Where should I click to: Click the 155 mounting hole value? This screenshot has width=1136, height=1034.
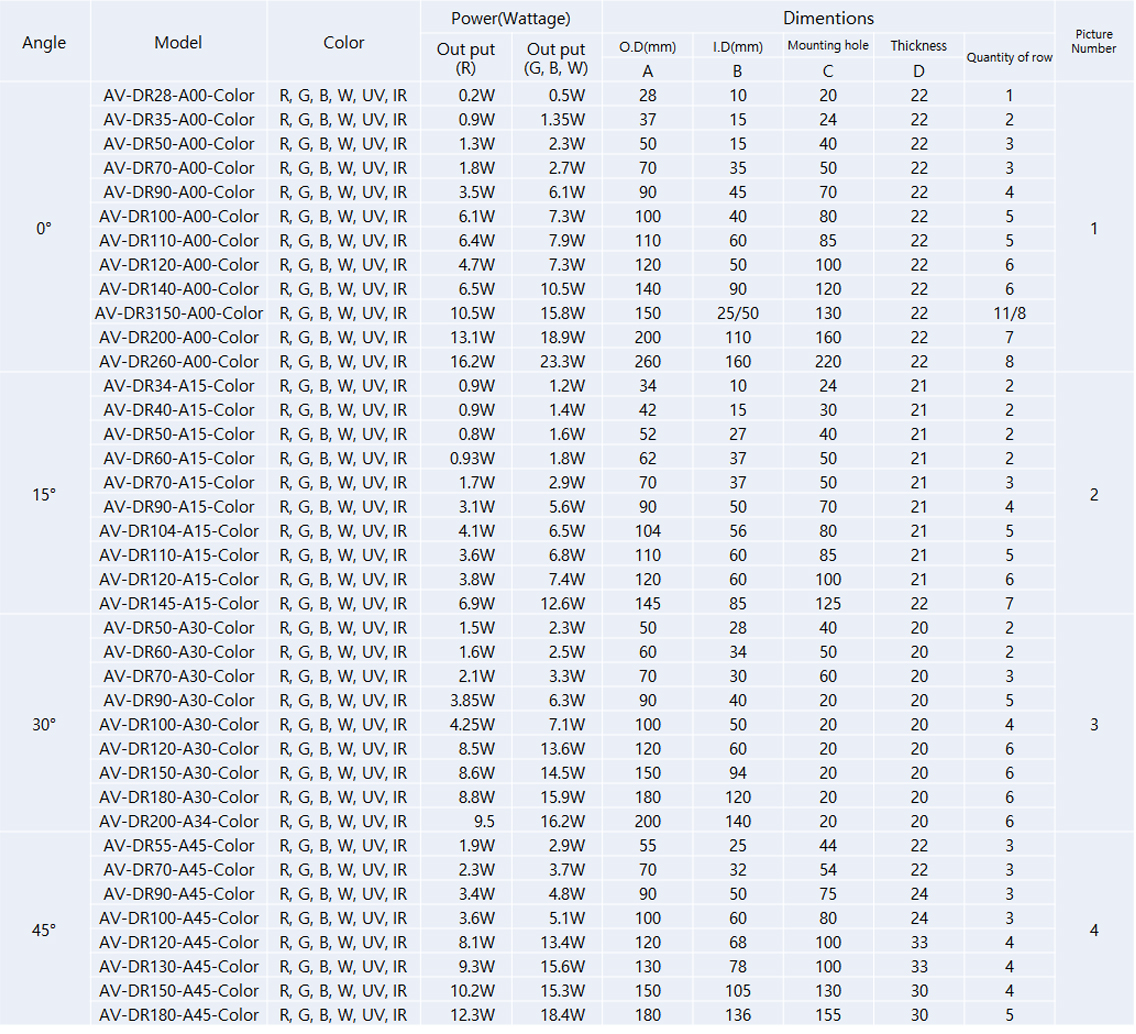click(828, 1015)
